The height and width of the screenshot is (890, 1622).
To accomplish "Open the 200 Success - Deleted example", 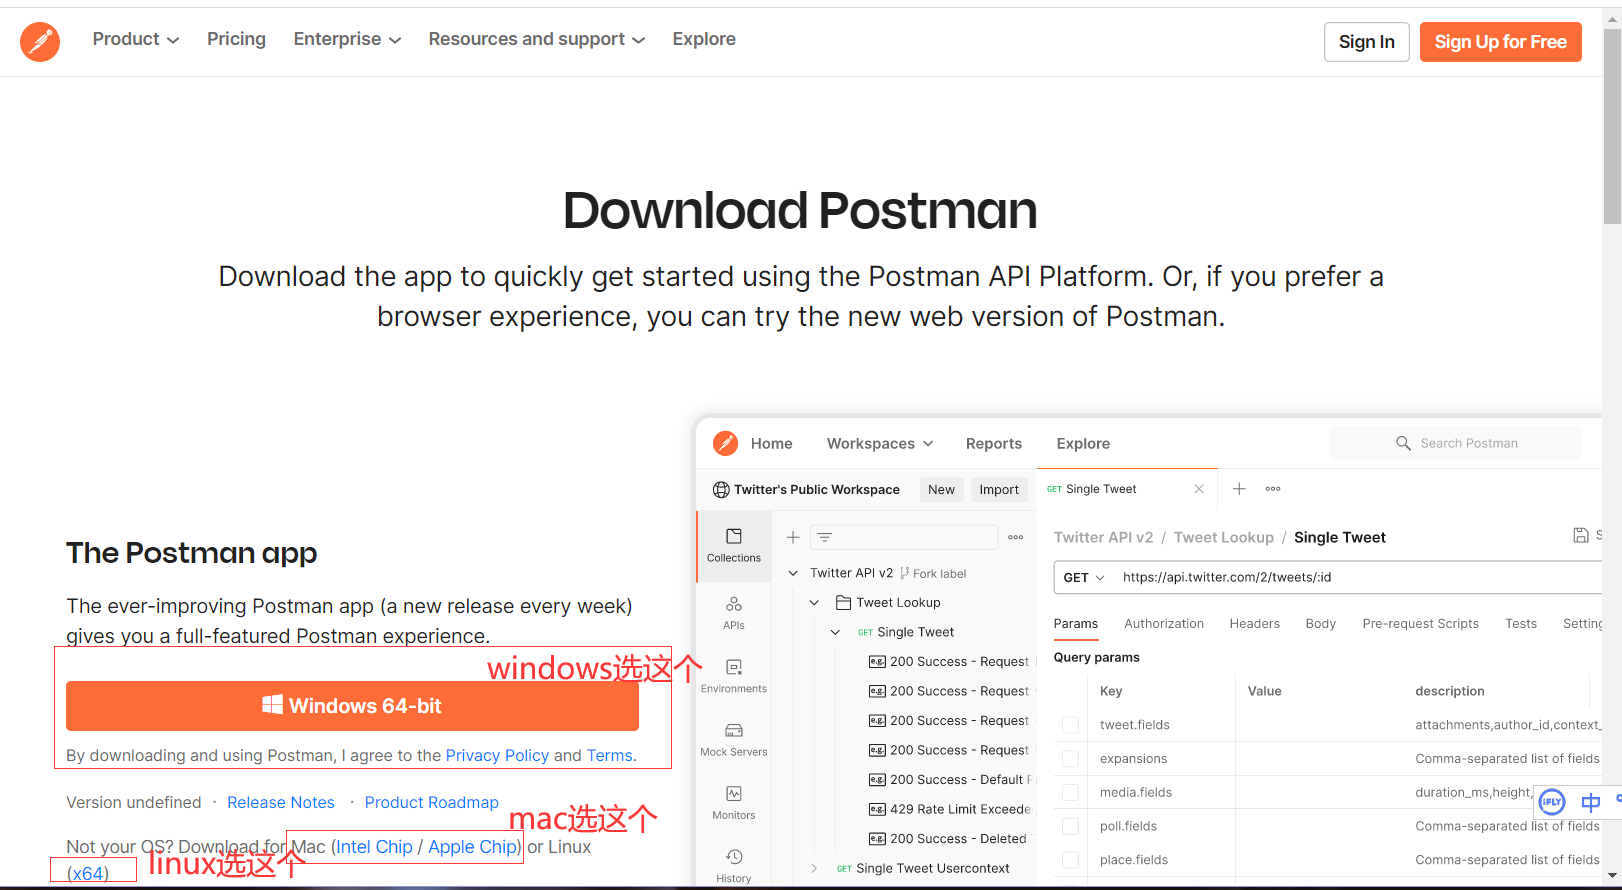I will [948, 839].
